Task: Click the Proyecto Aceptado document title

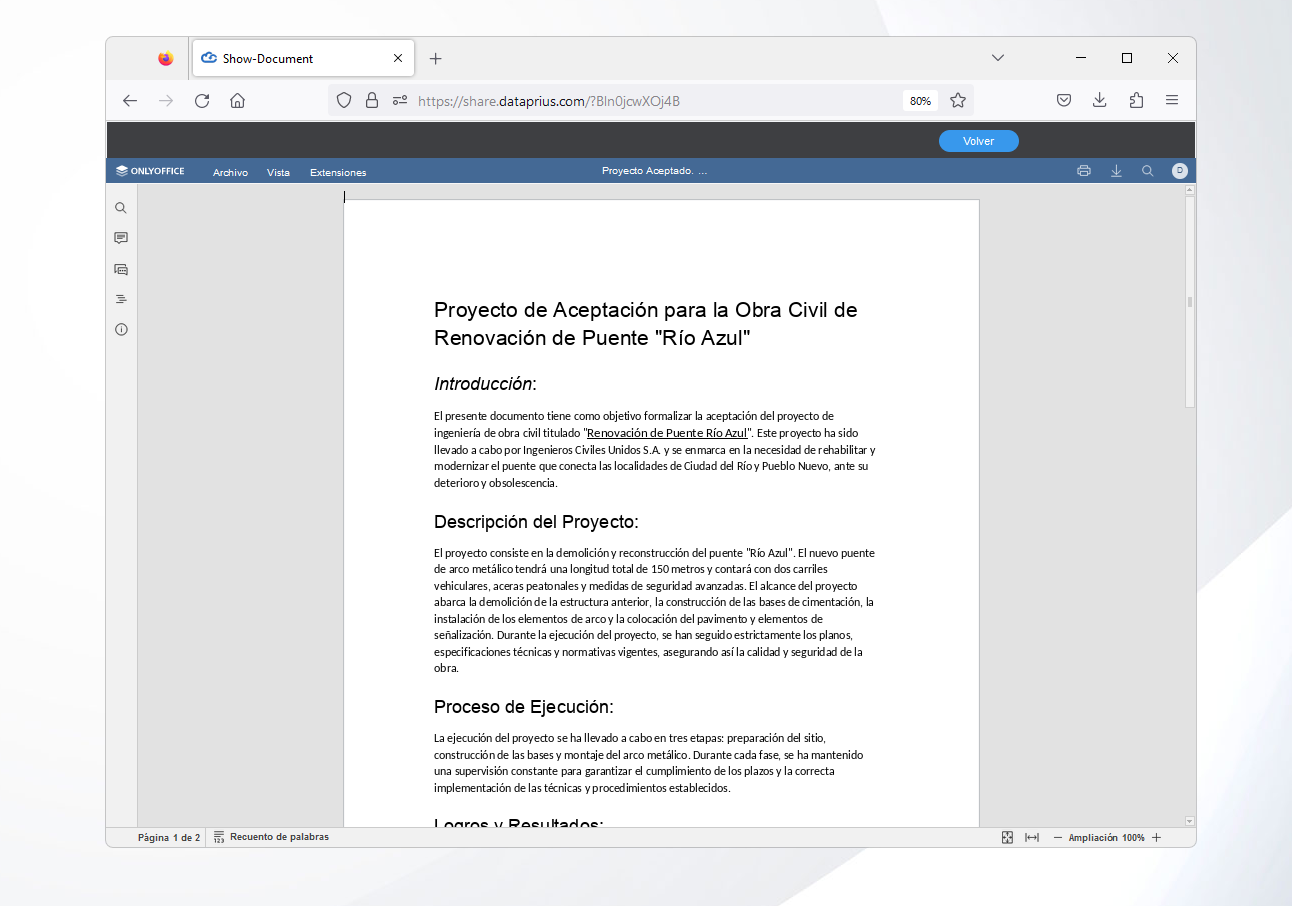Action: (x=654, y=171)
